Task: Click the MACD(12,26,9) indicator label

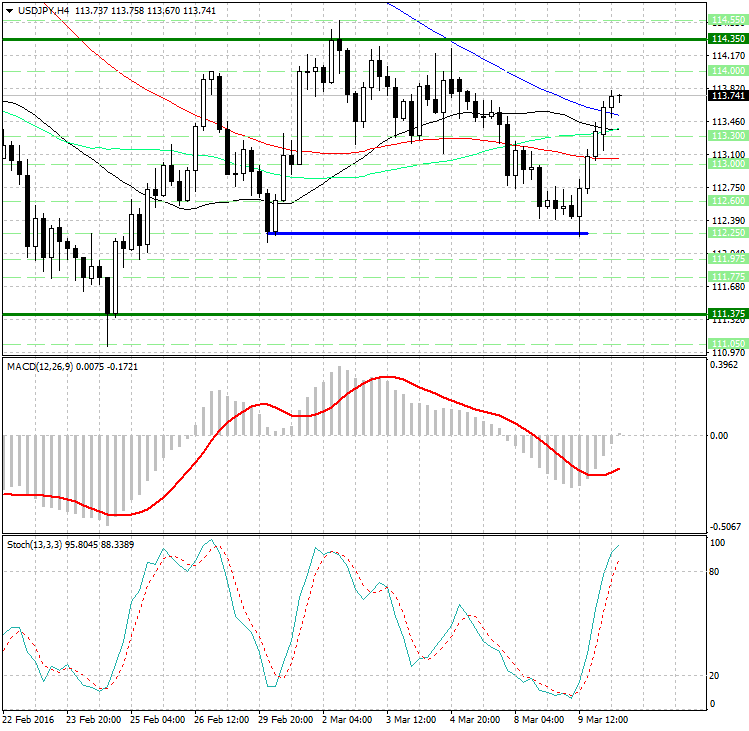Action: (x=45, y=367)
